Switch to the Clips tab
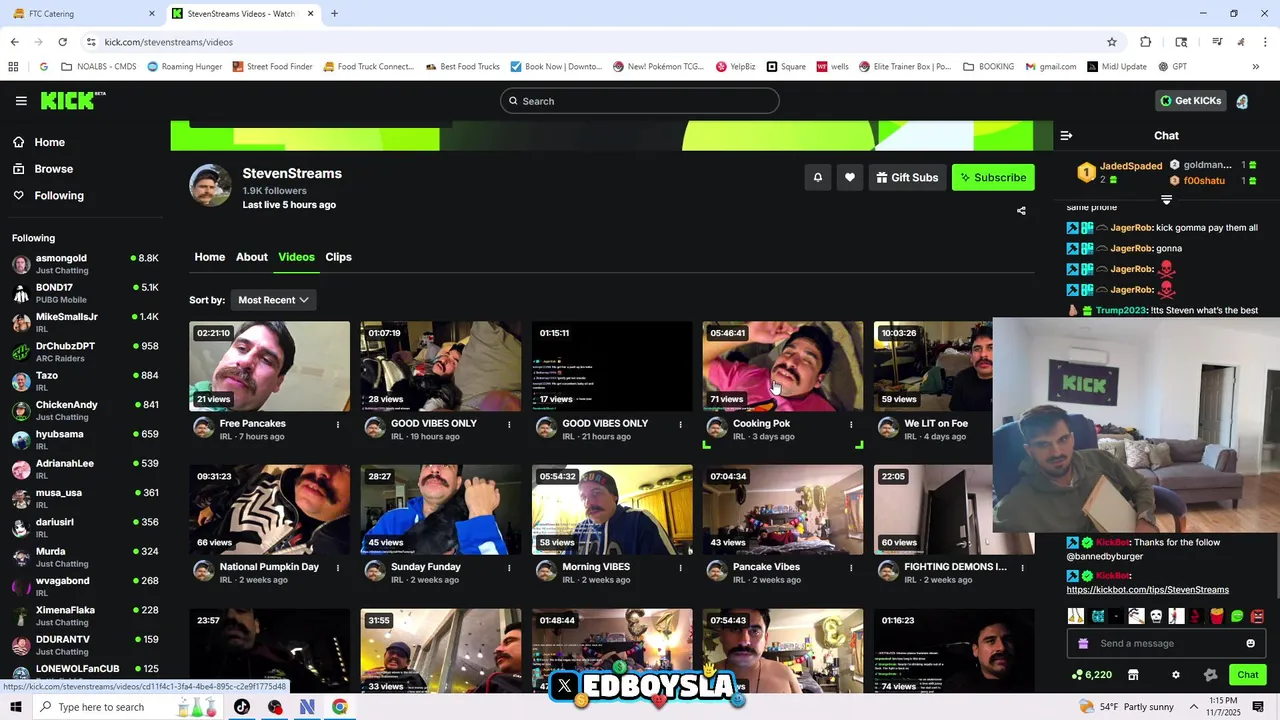This screenshot has height=720, width=1280. [338, 257]
